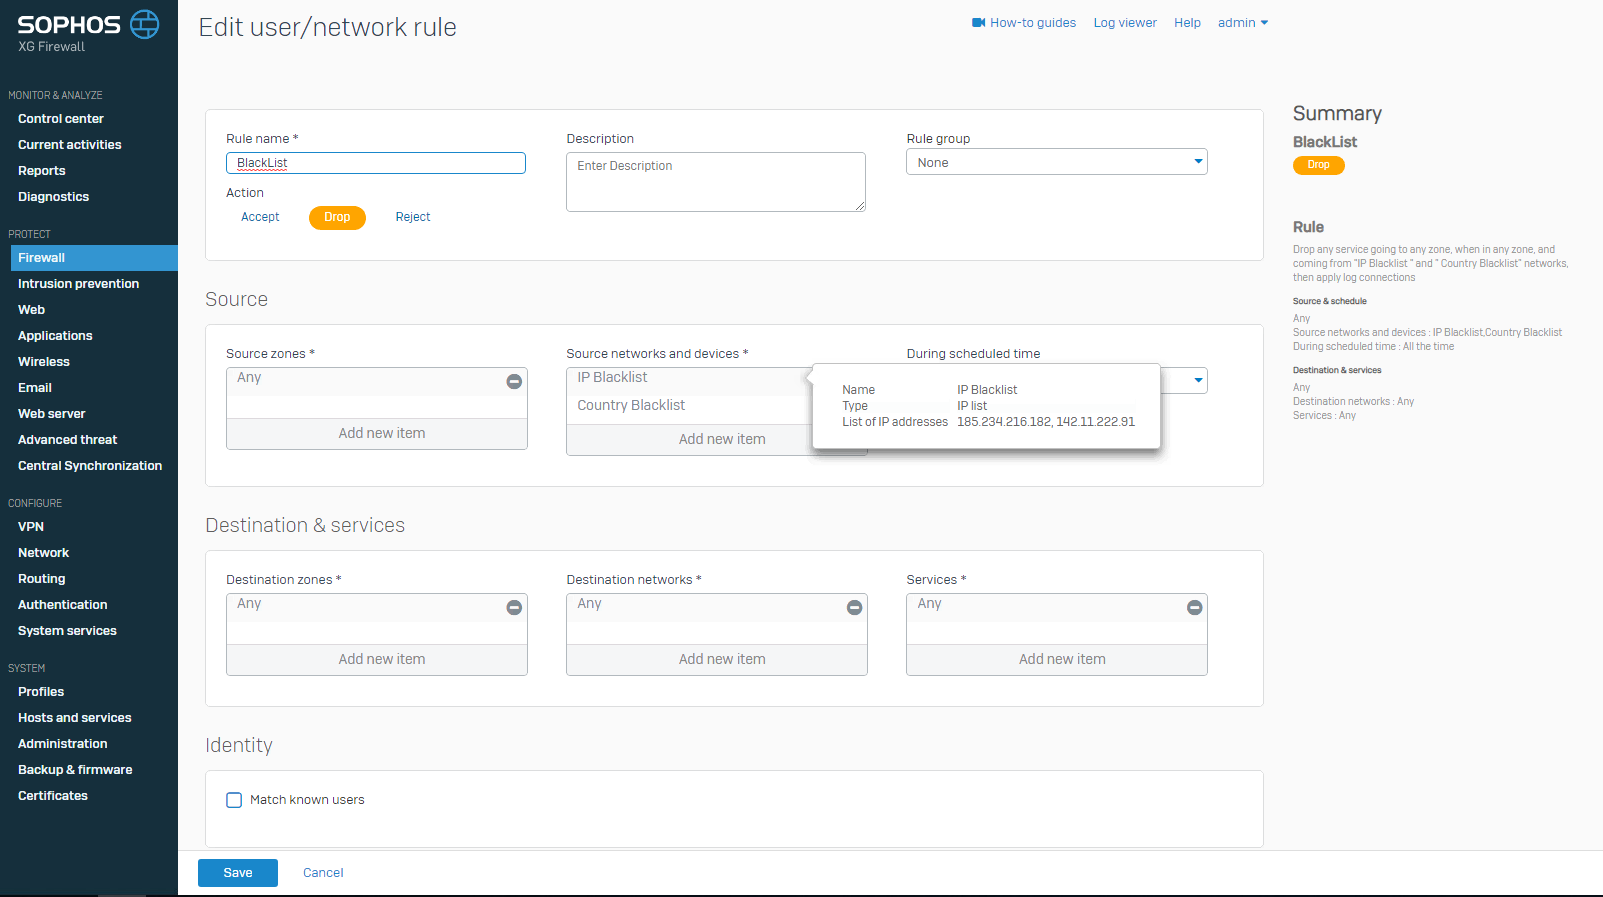This screenshot has height=897, width=1603.
Task: Remove Any from Destination networks list
Action: click(x=854, y=607)
